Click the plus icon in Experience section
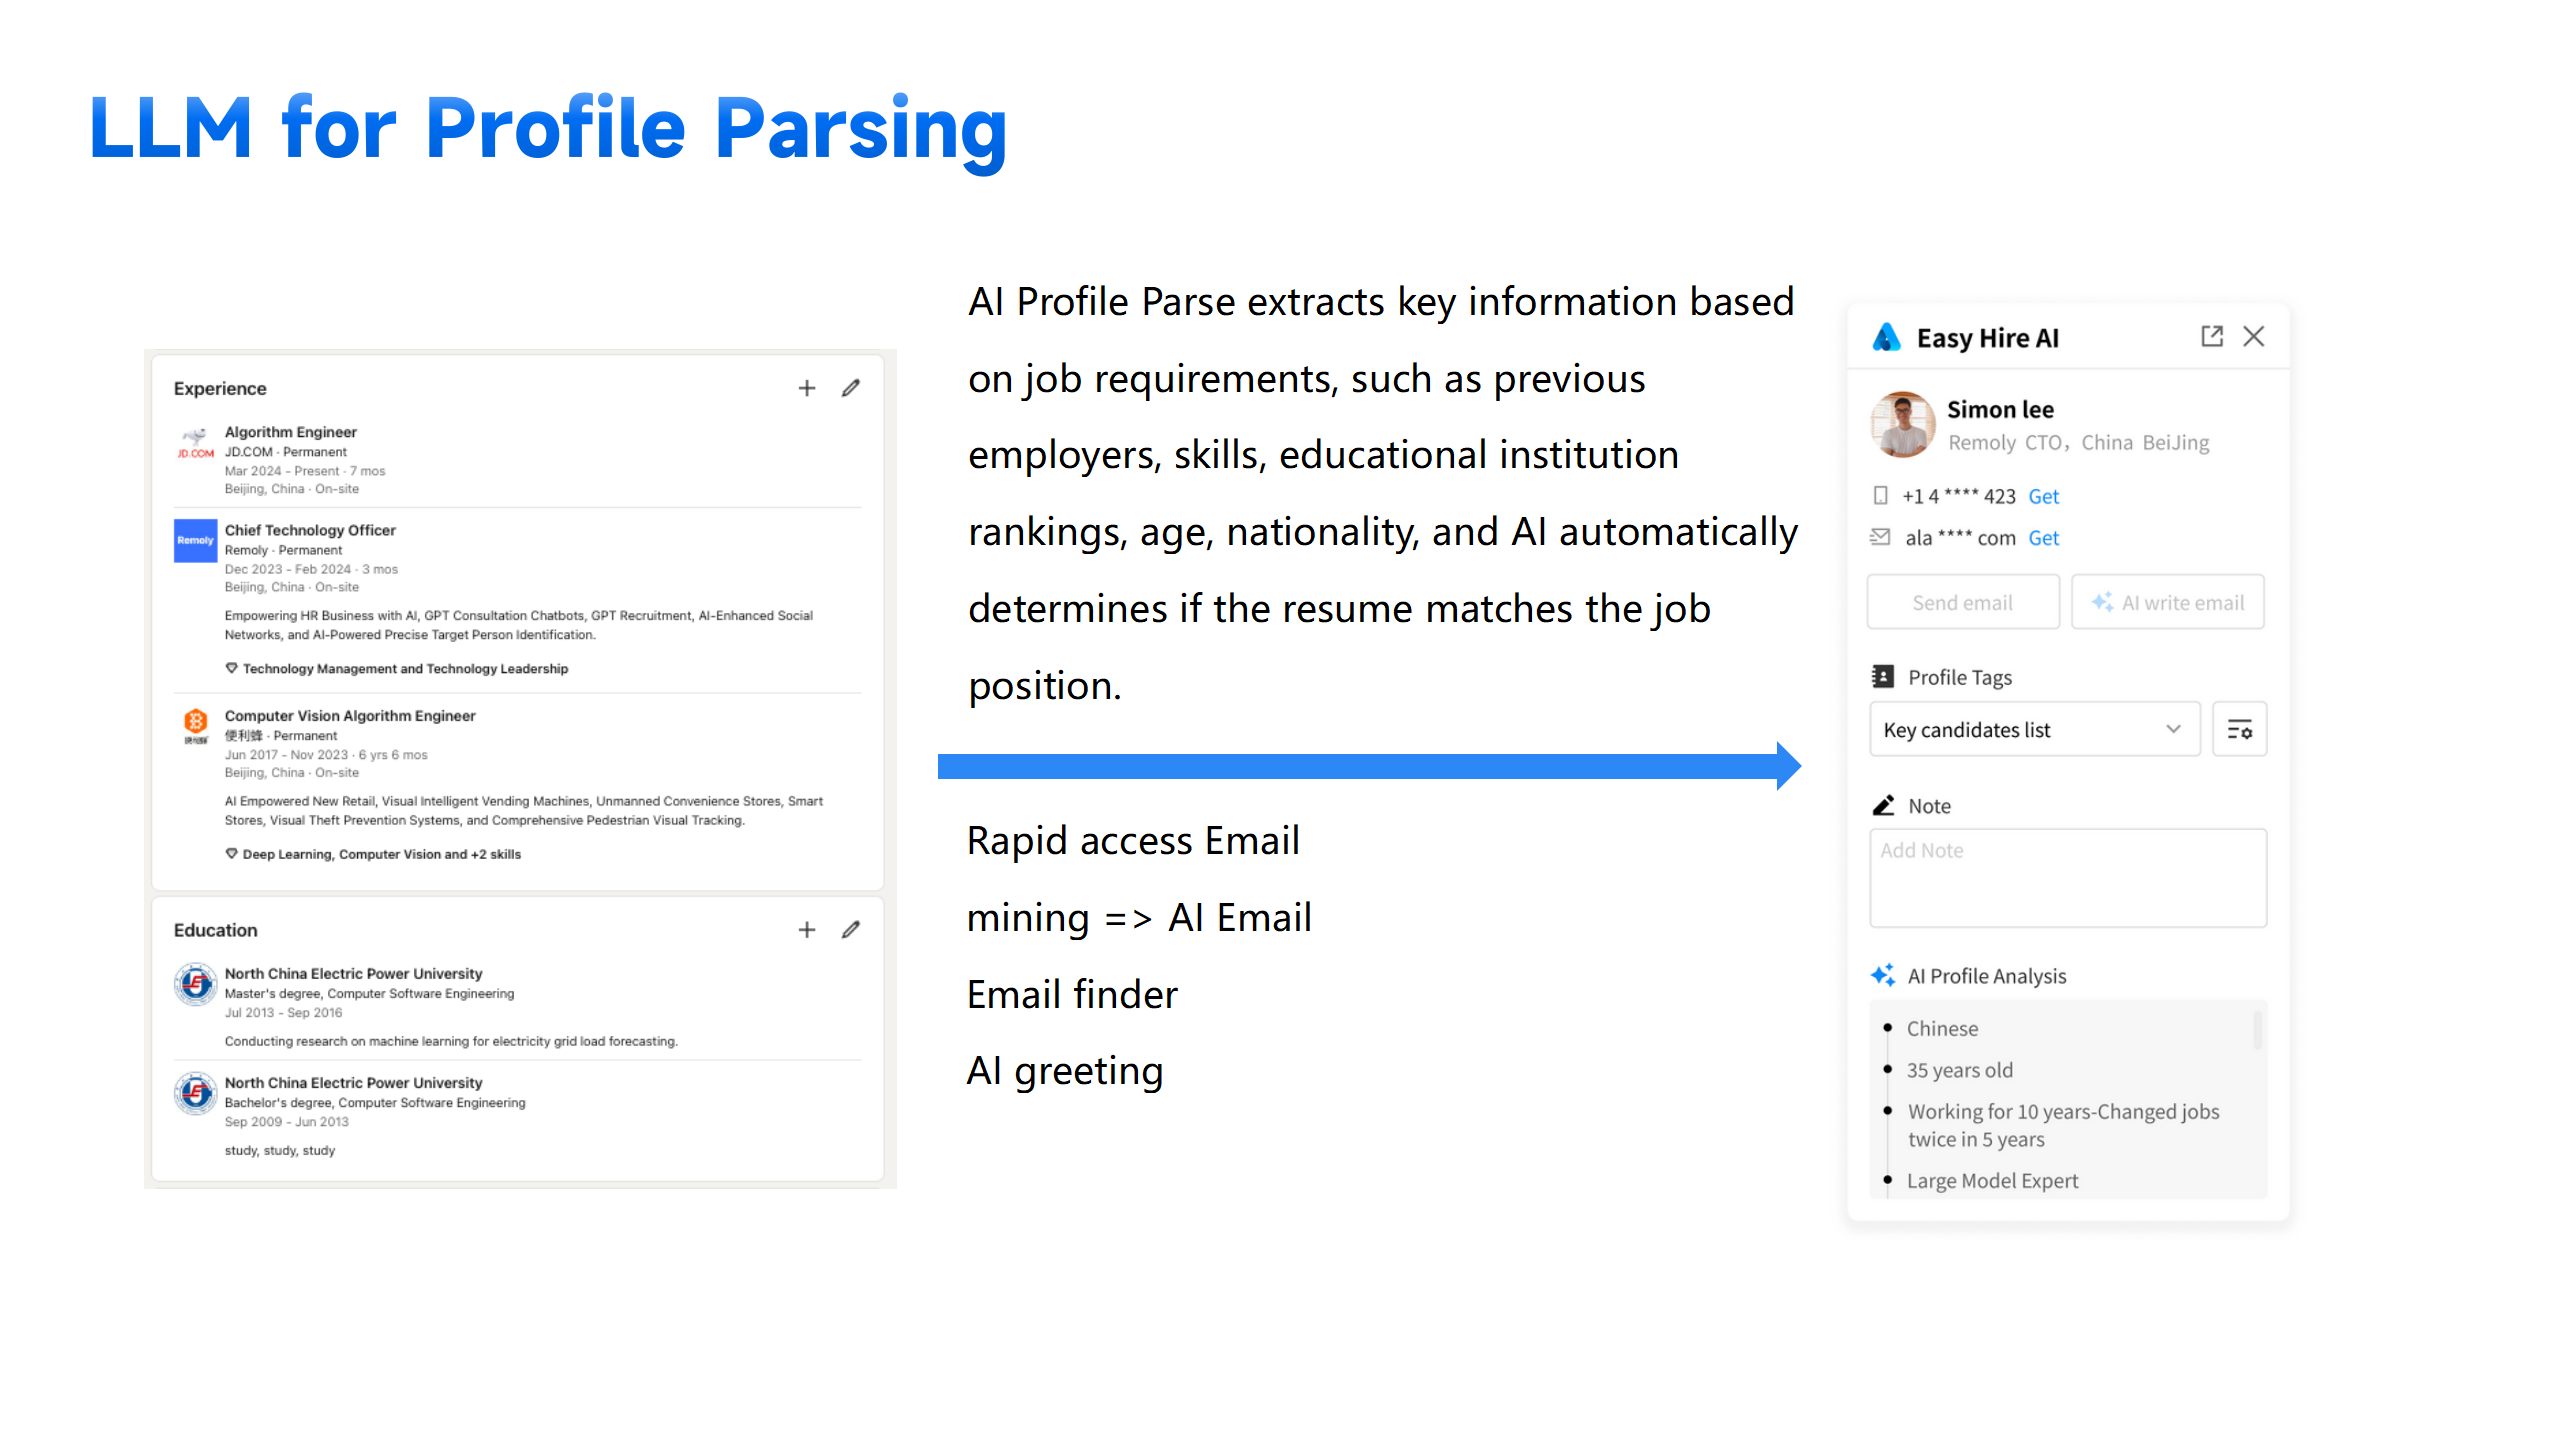 click(x=806, y=388)
